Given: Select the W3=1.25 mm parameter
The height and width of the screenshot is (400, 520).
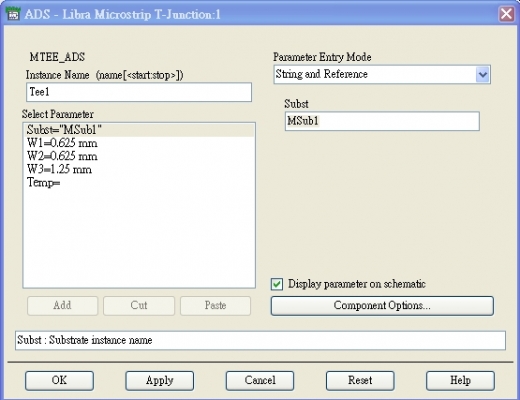Looking at the screenshot, I should [138, 169].
